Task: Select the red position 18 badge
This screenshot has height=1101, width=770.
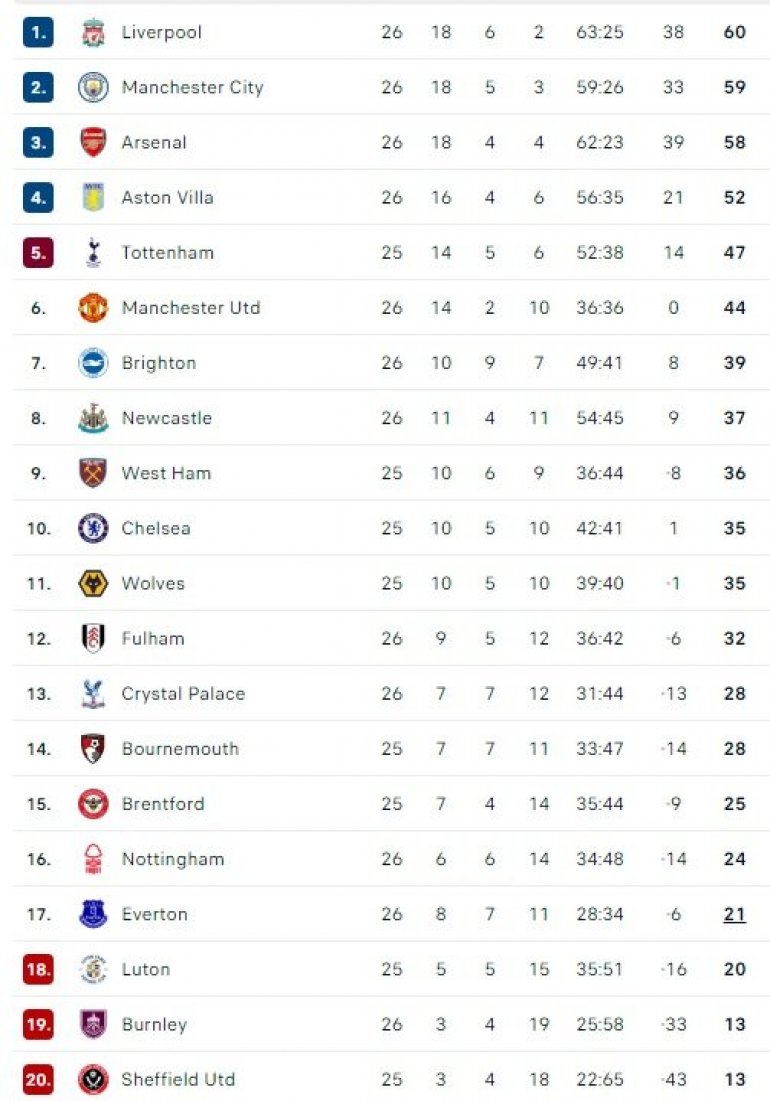Action: (38, 970)
